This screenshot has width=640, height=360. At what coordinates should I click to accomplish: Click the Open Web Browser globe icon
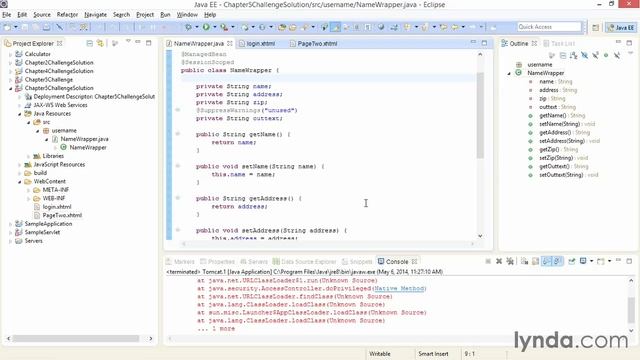[x=381, y=27]
